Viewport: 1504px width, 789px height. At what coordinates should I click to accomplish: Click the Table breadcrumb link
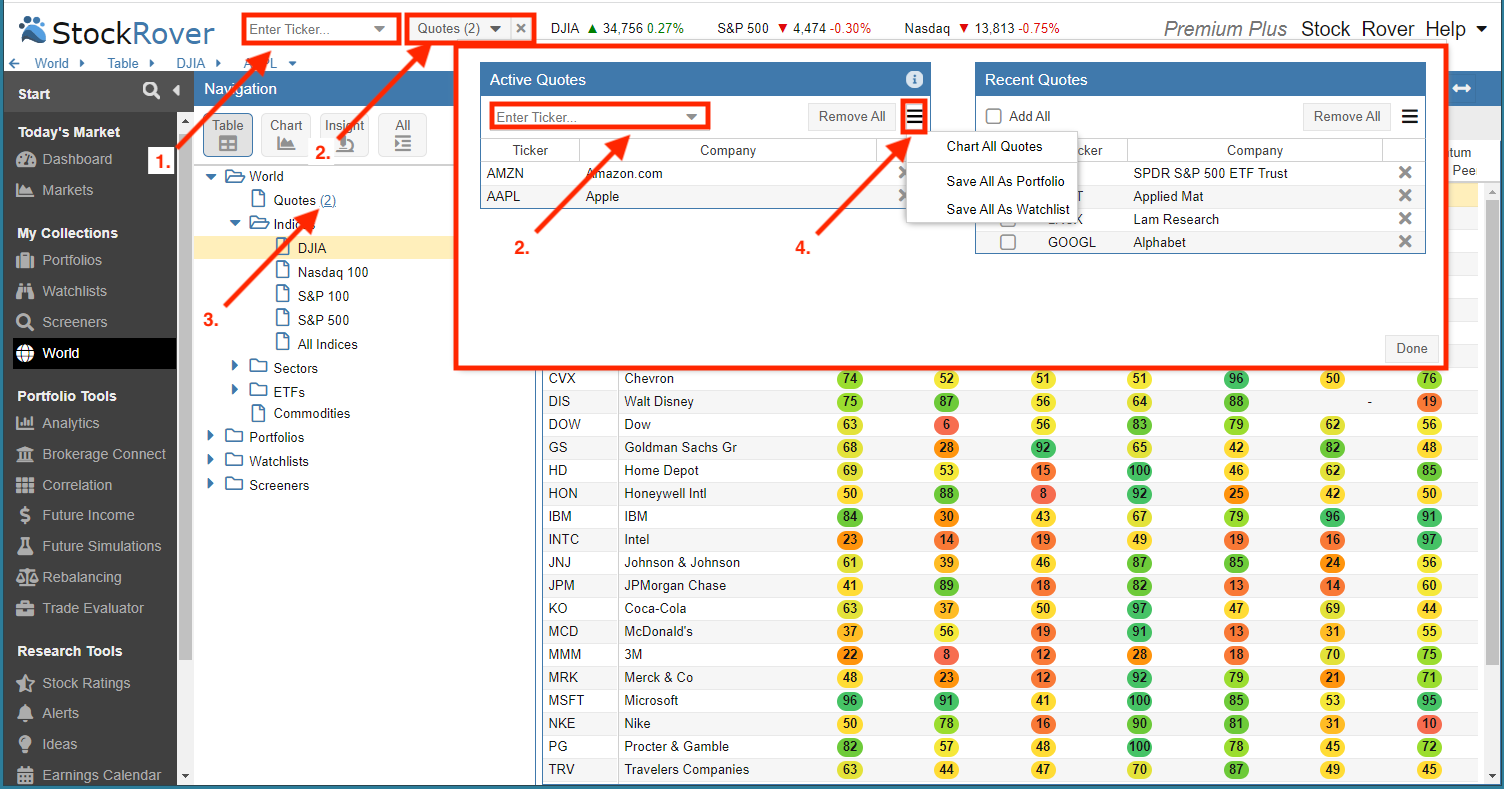click(123, 63)
